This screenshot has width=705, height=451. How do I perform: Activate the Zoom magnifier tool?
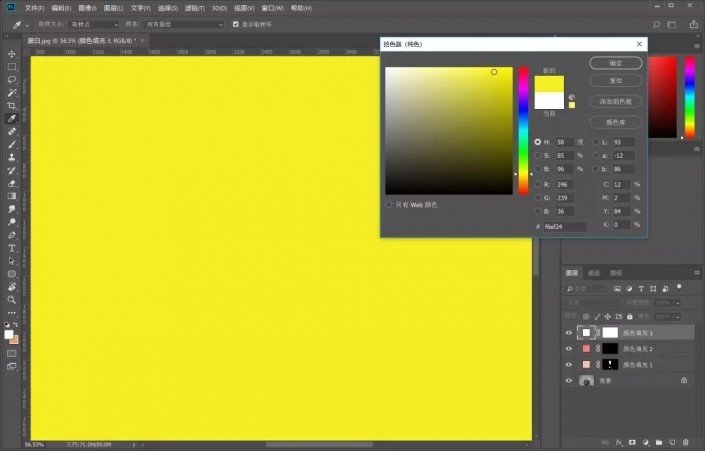tap(12, 299)
